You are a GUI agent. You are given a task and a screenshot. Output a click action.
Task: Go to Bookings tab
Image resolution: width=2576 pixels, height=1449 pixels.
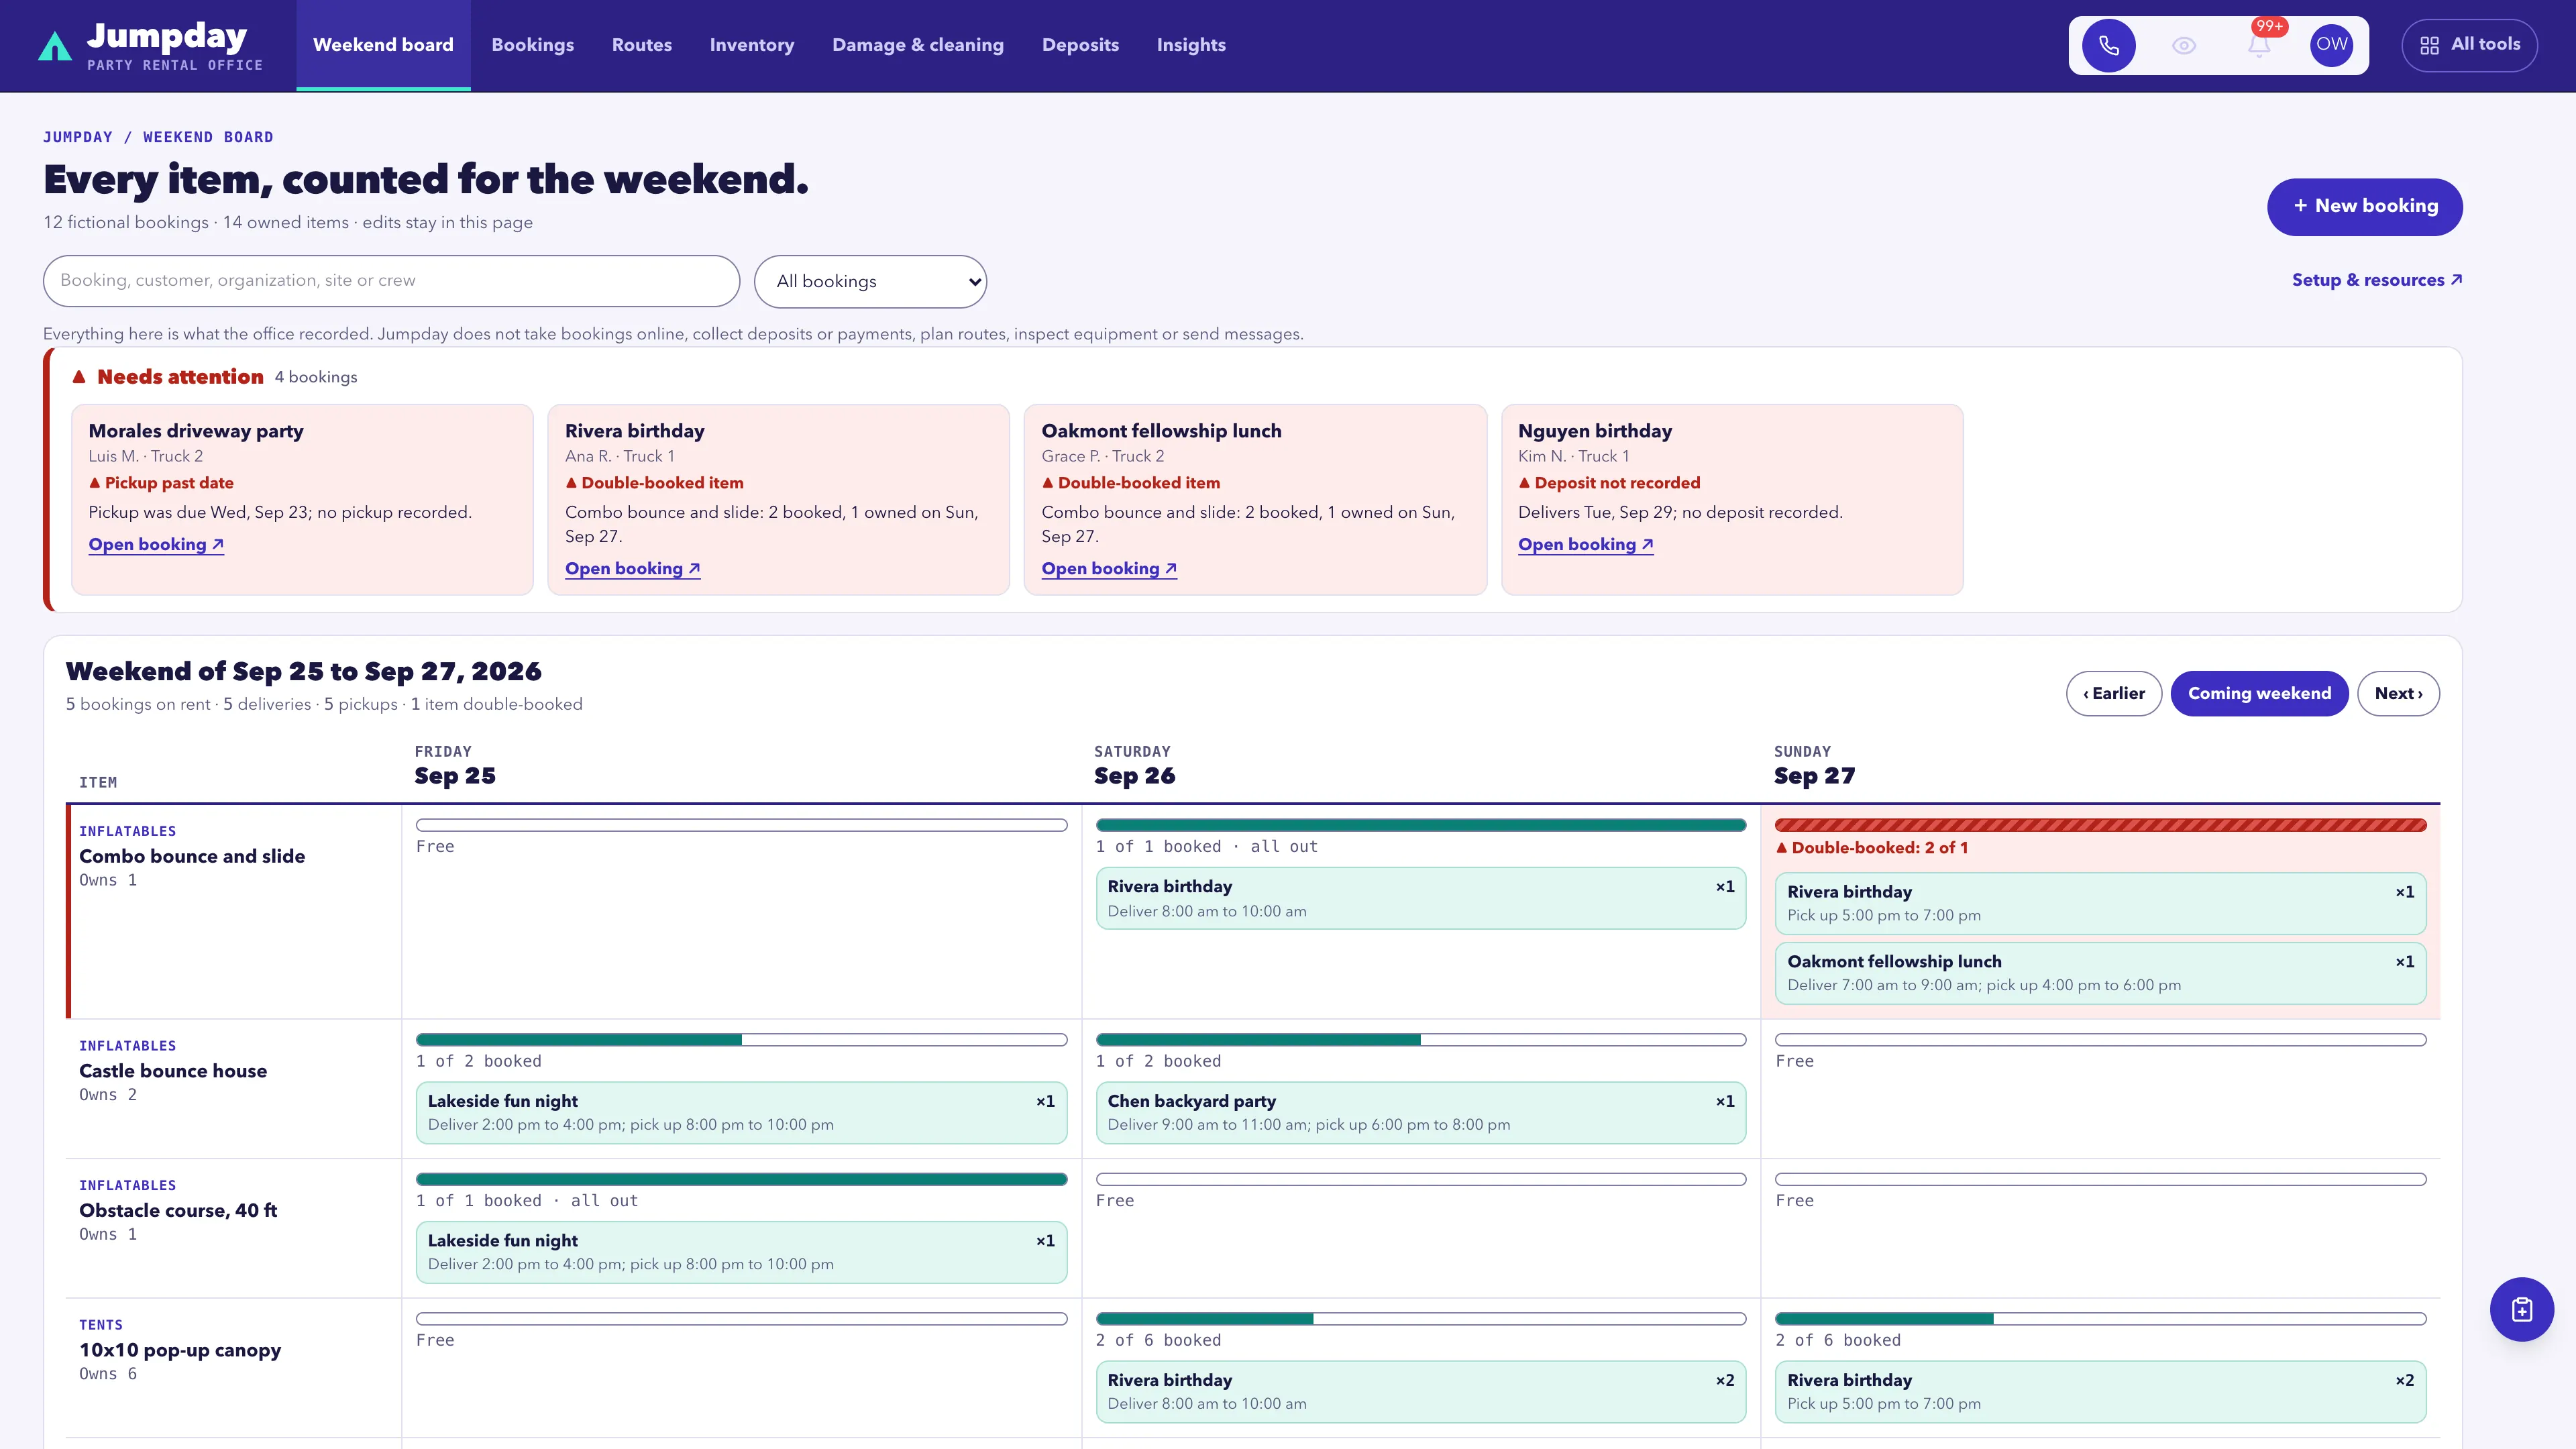(532, 45)
